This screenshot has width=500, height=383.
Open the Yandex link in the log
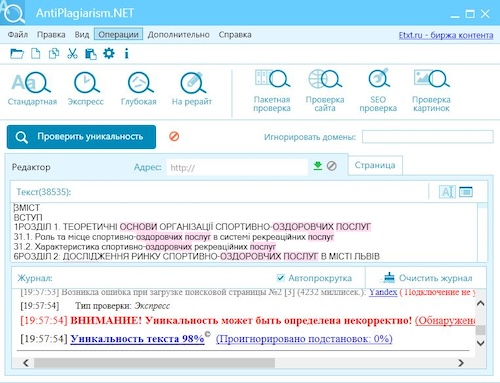(383, 292)
